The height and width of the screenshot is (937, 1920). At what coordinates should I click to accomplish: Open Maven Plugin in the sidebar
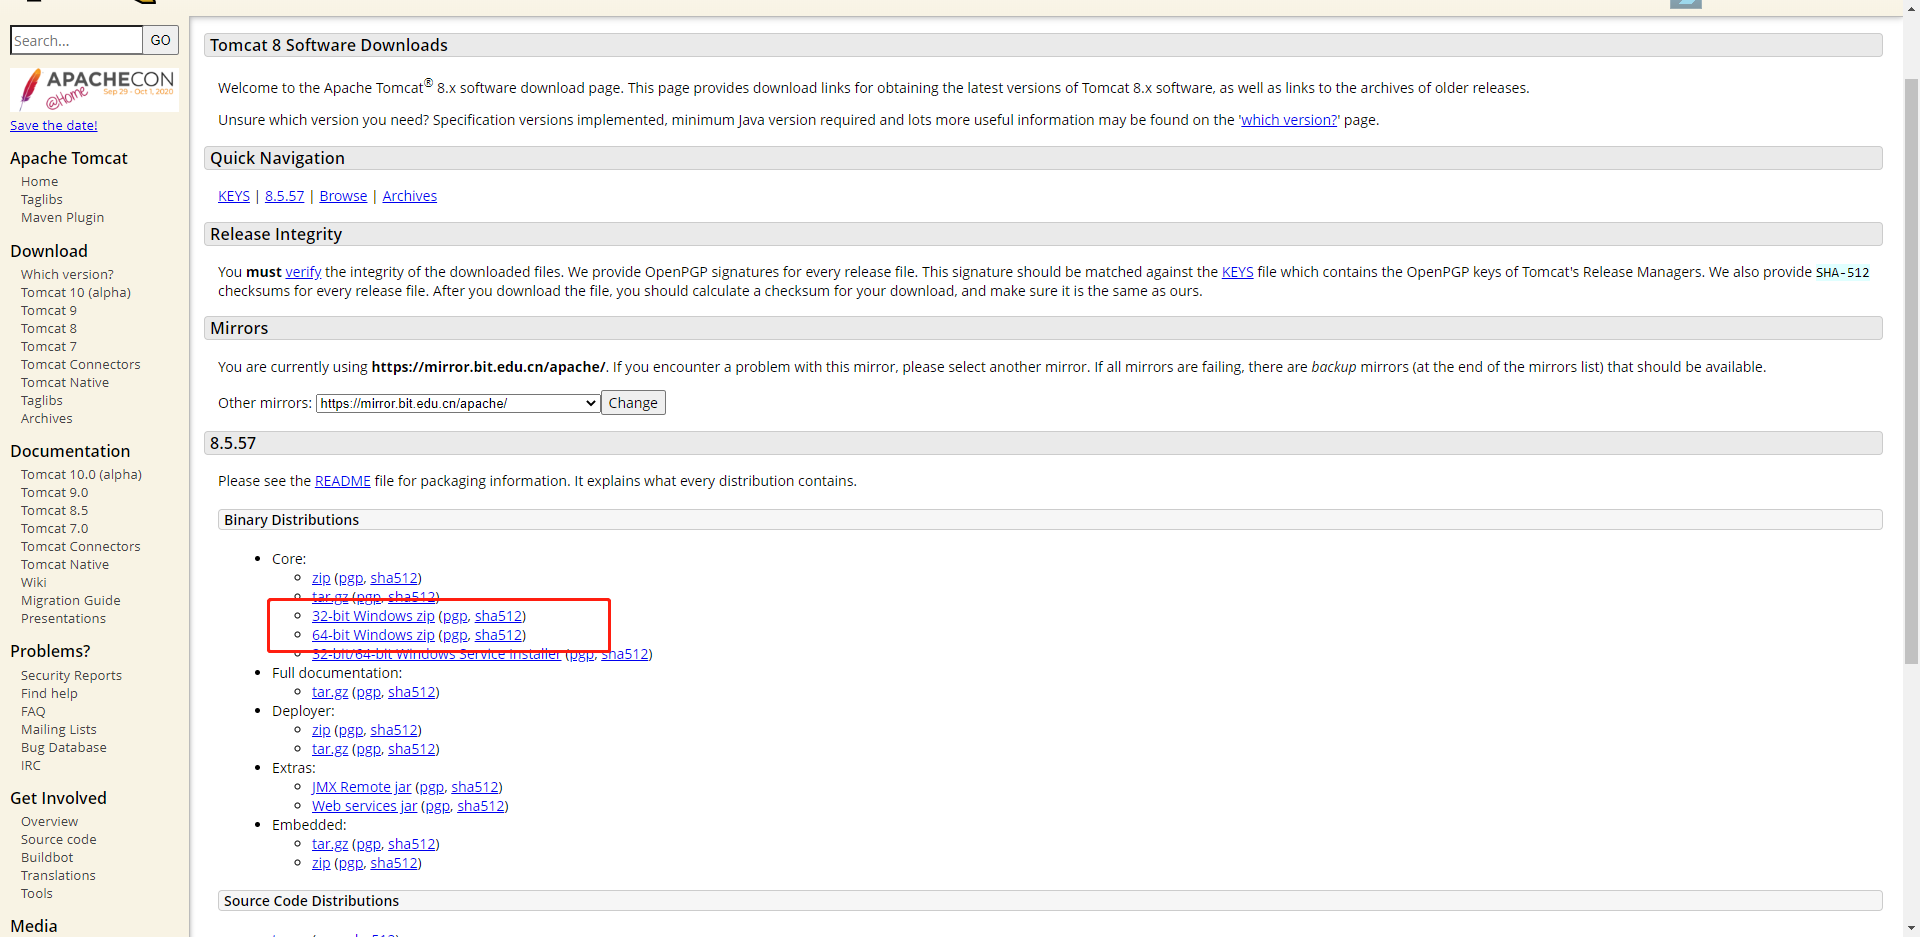62,218
